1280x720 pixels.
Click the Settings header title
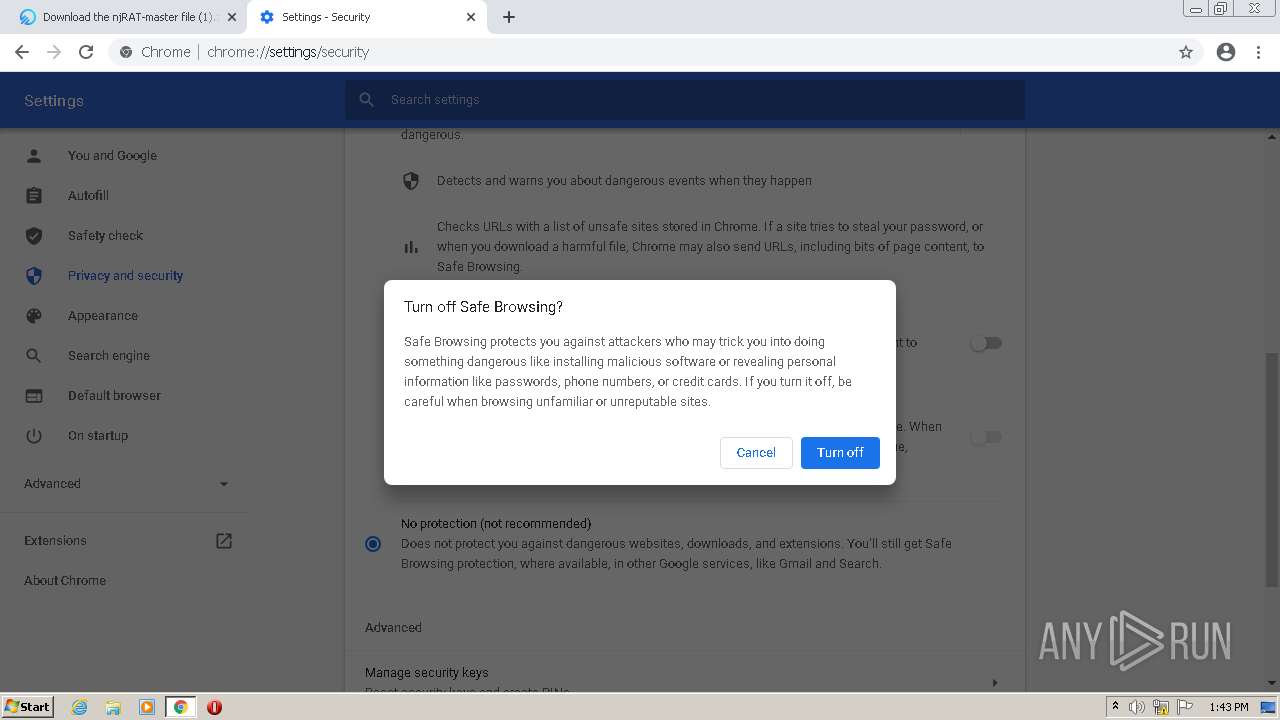54,101
